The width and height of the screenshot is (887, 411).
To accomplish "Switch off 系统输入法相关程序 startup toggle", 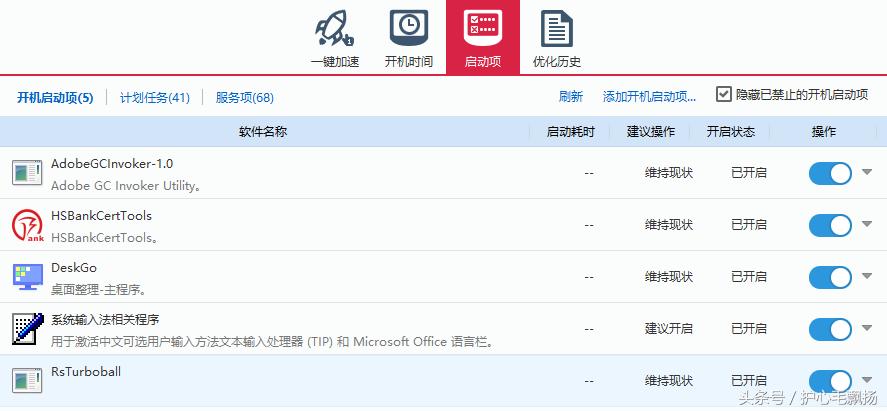I will tap(830, 329).
